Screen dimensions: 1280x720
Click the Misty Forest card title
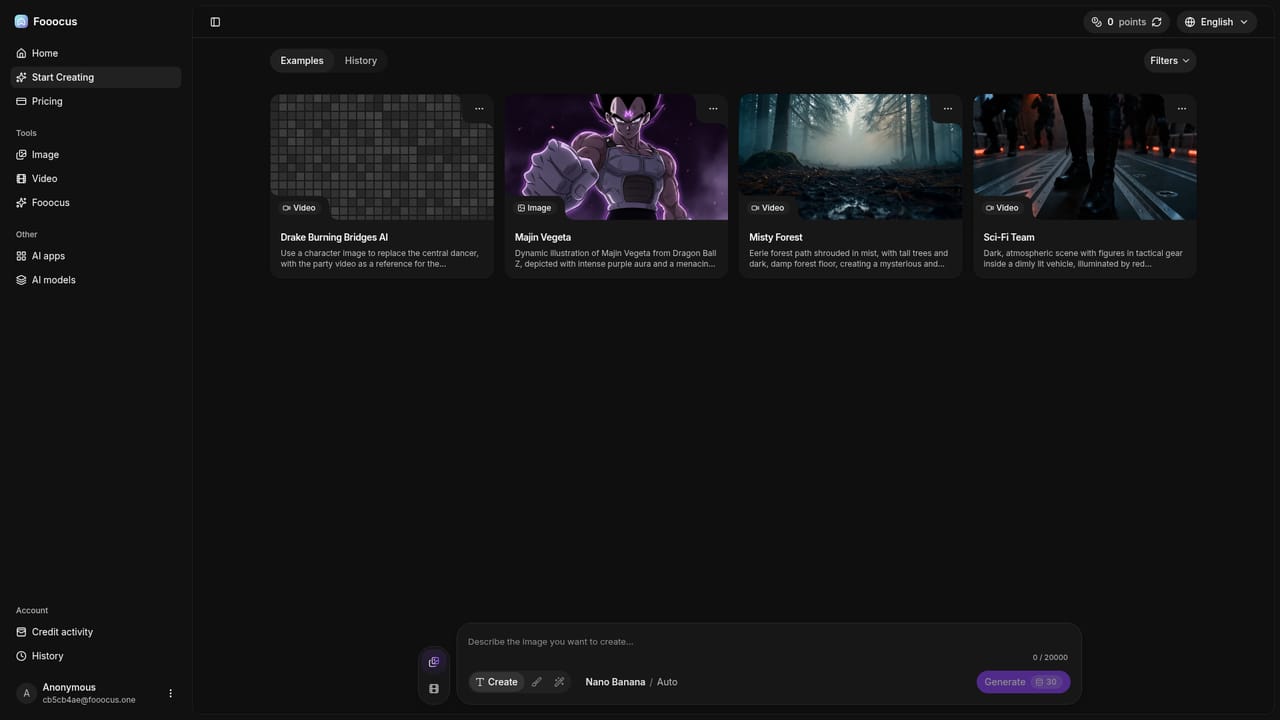pyautogui.click(x=776, y=237)
